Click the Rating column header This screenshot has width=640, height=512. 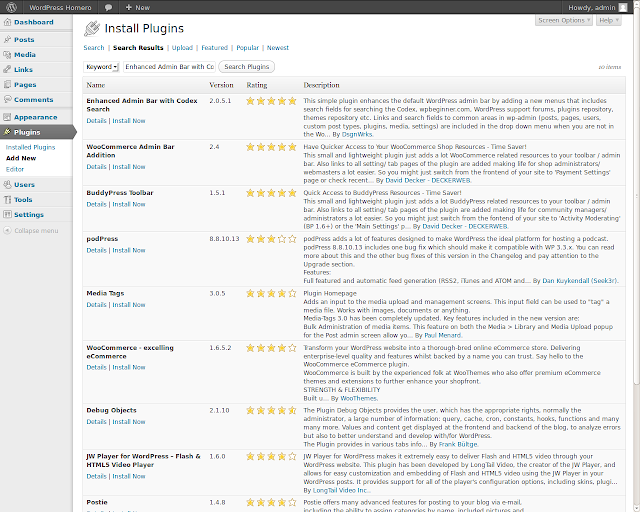[257, 85]
